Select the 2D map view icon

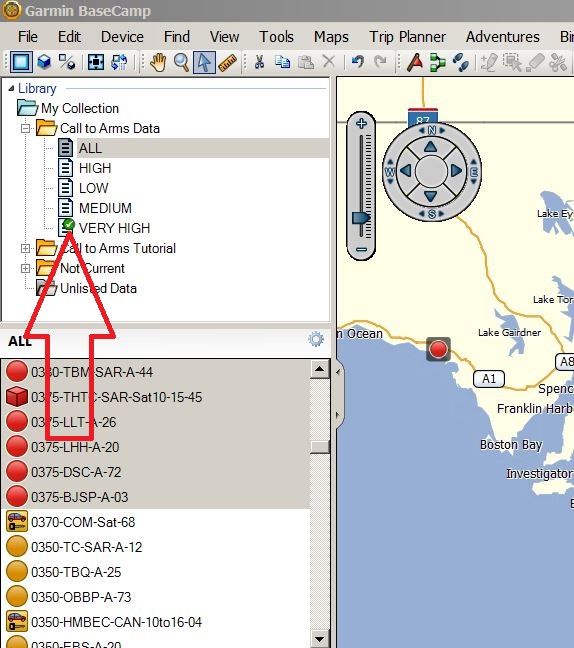(21, 62)
